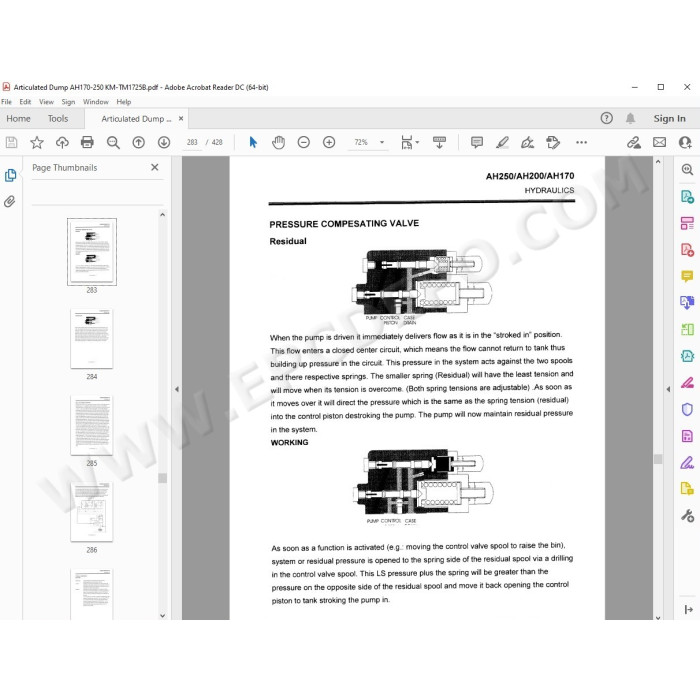
Task: Select page 285 thumbnail
Action: (x=92, y=425)
